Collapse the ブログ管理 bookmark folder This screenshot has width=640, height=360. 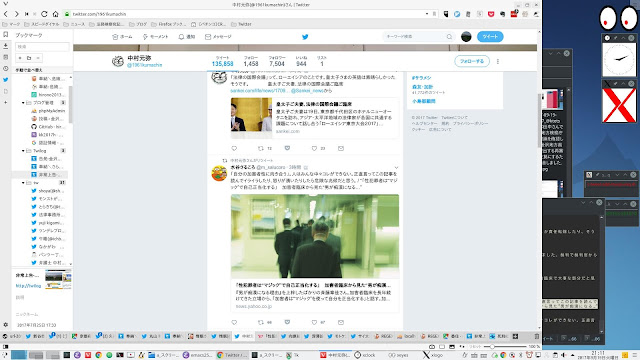click(x=23, y=103)
